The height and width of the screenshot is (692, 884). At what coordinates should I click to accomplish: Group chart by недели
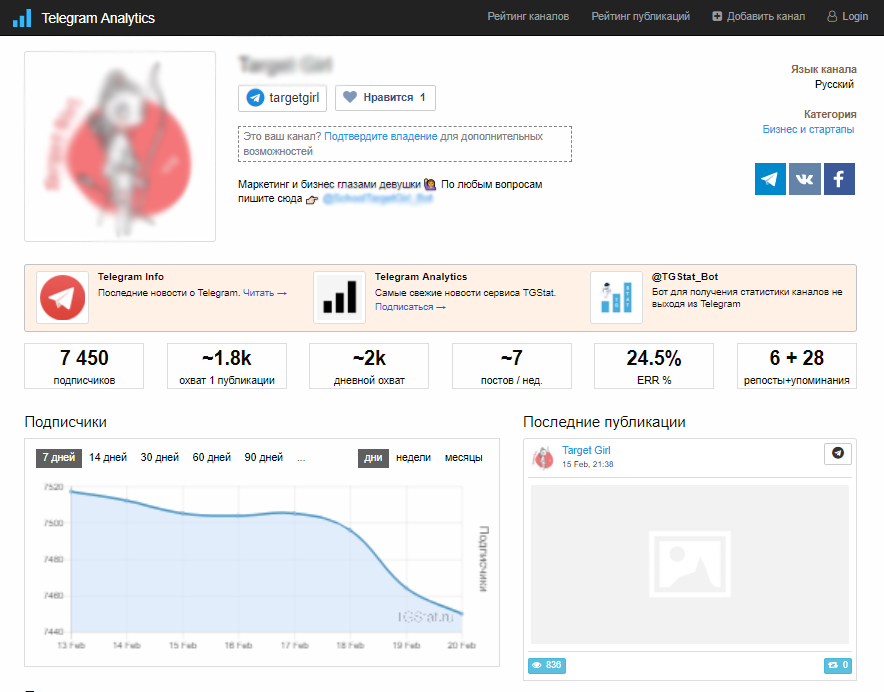click(x=413, y=458)
